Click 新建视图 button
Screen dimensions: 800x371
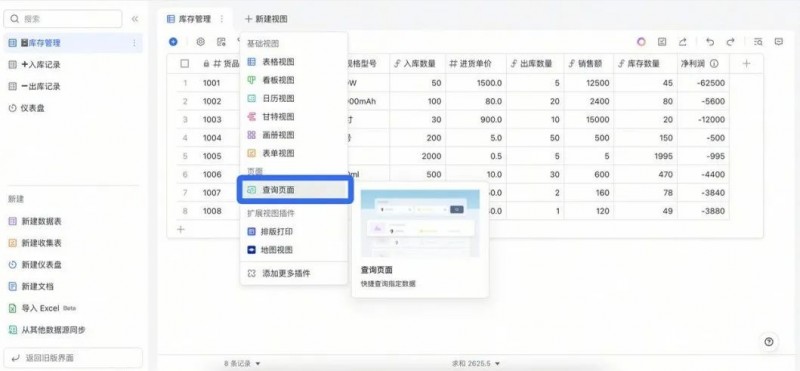click(x=266, y=19)
